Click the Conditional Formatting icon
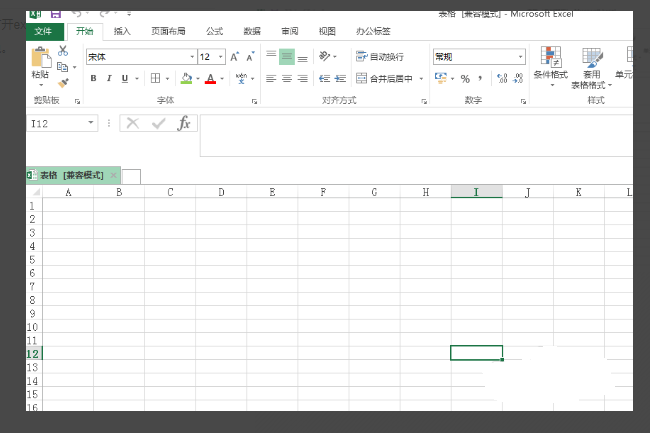The image size is (650, 433). pos(550,58)
